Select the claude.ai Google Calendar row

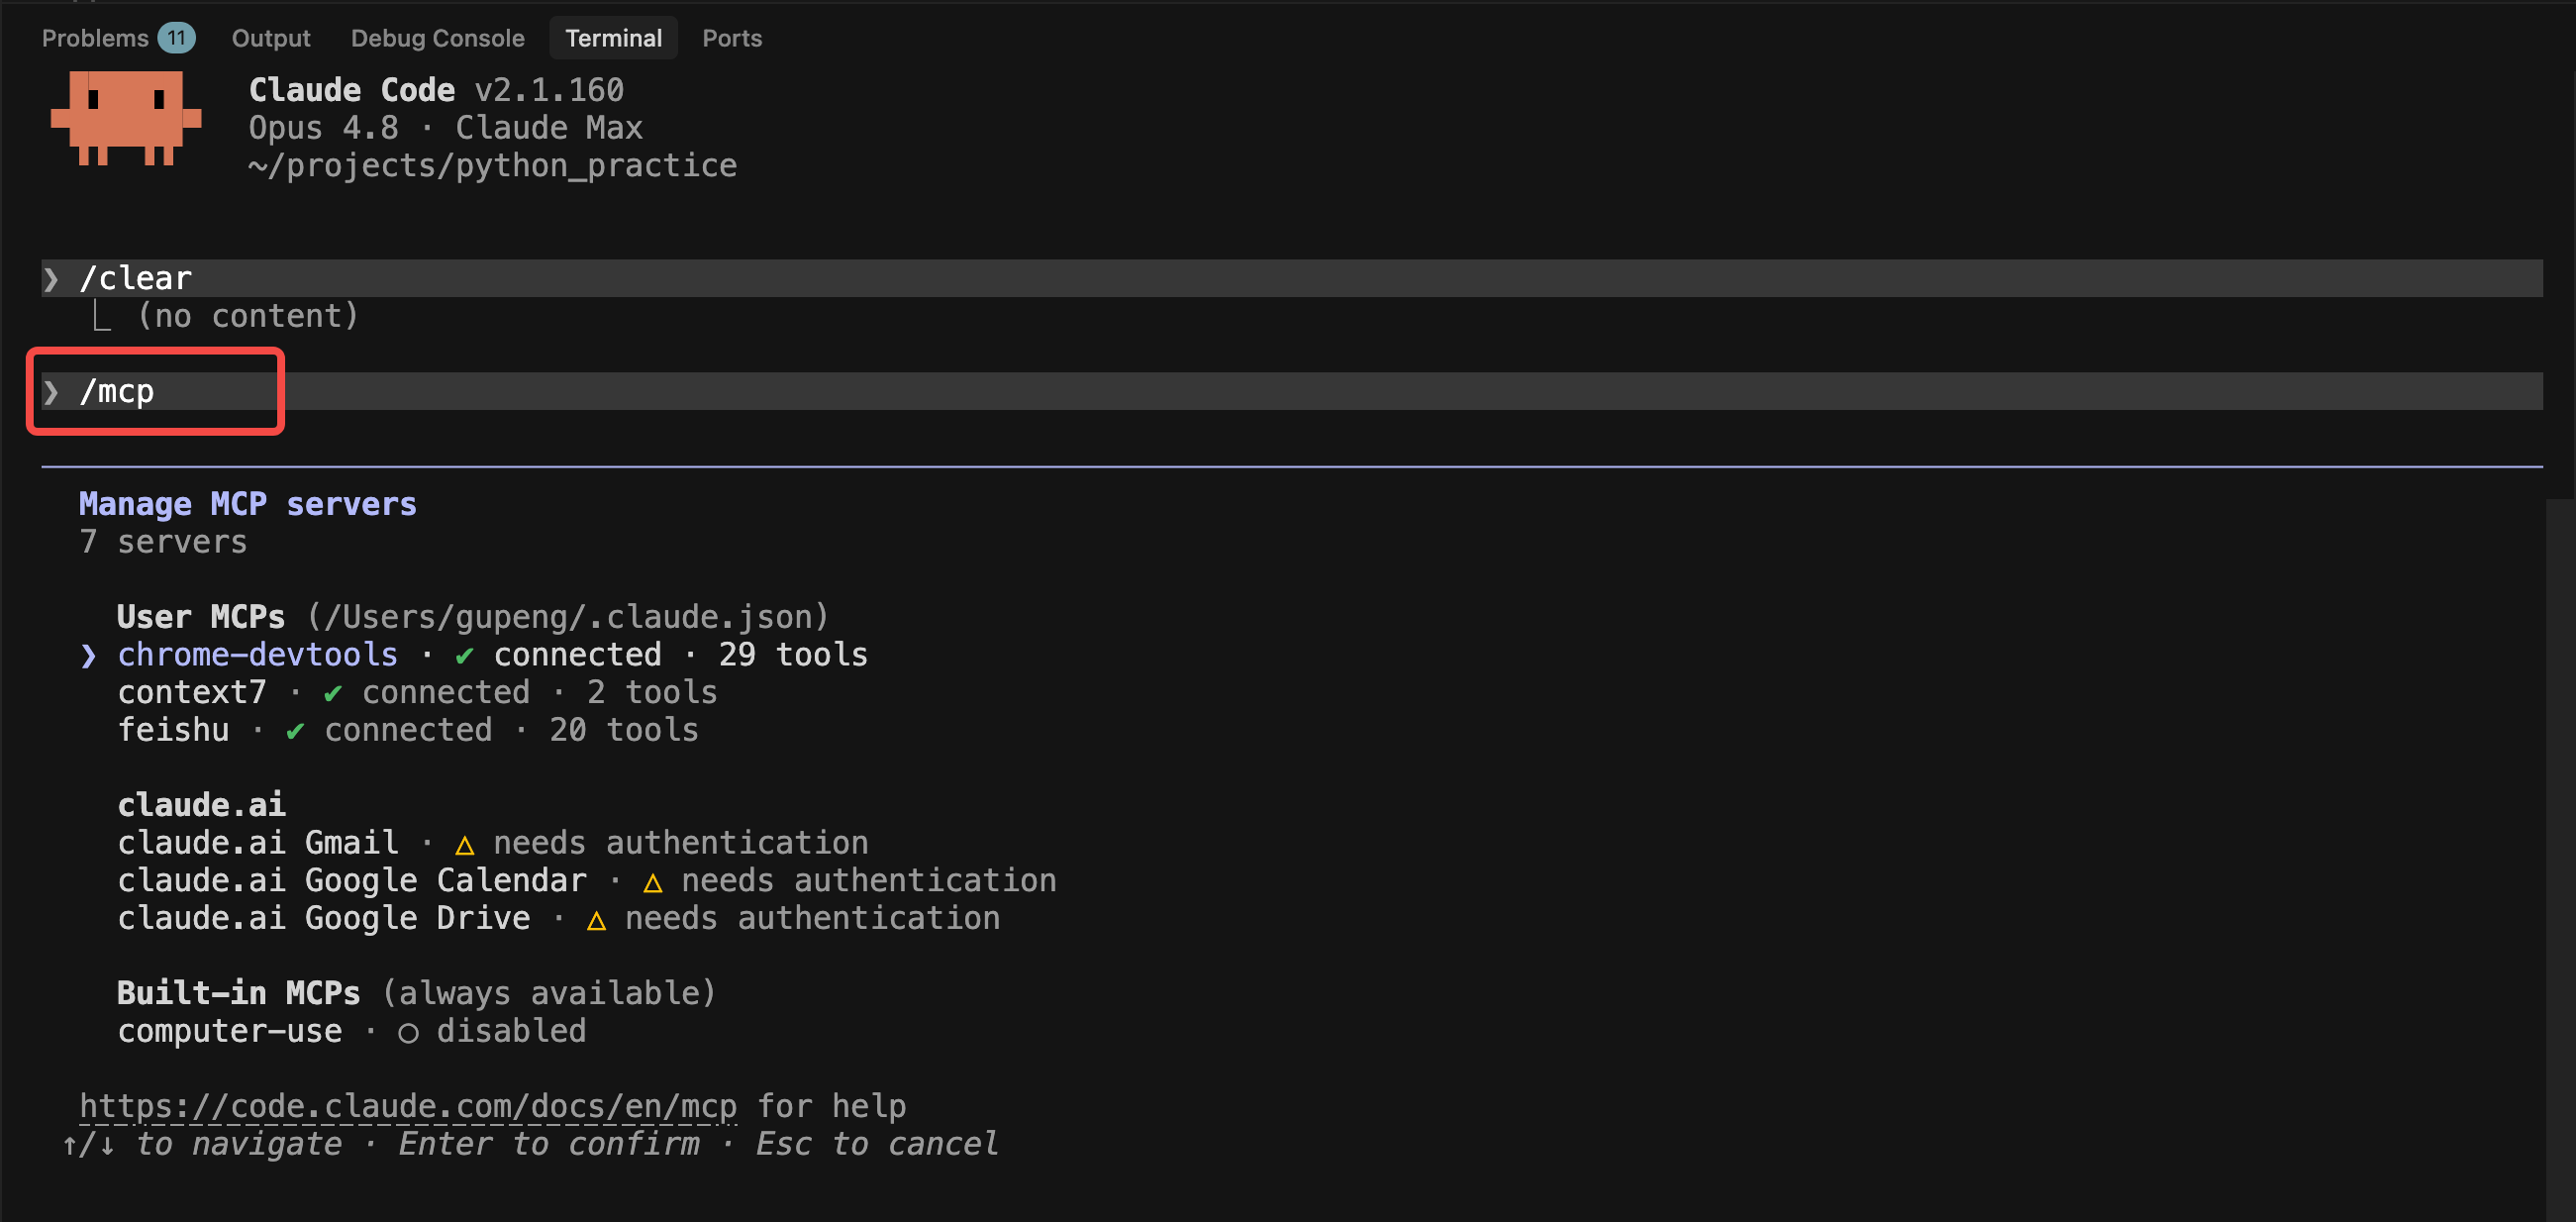click(x=586, y=880)
